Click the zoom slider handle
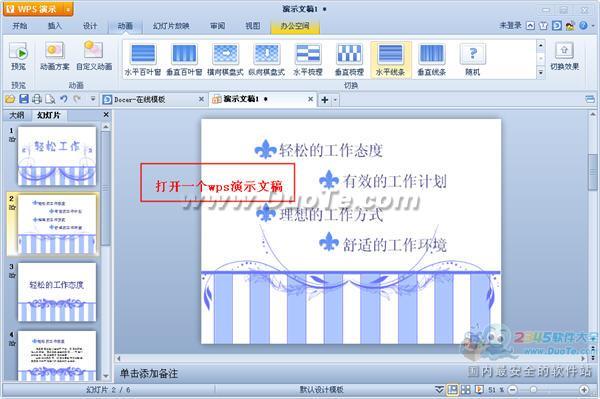The height and width of the screenshot is (399, 600). (x=533, y=390)
